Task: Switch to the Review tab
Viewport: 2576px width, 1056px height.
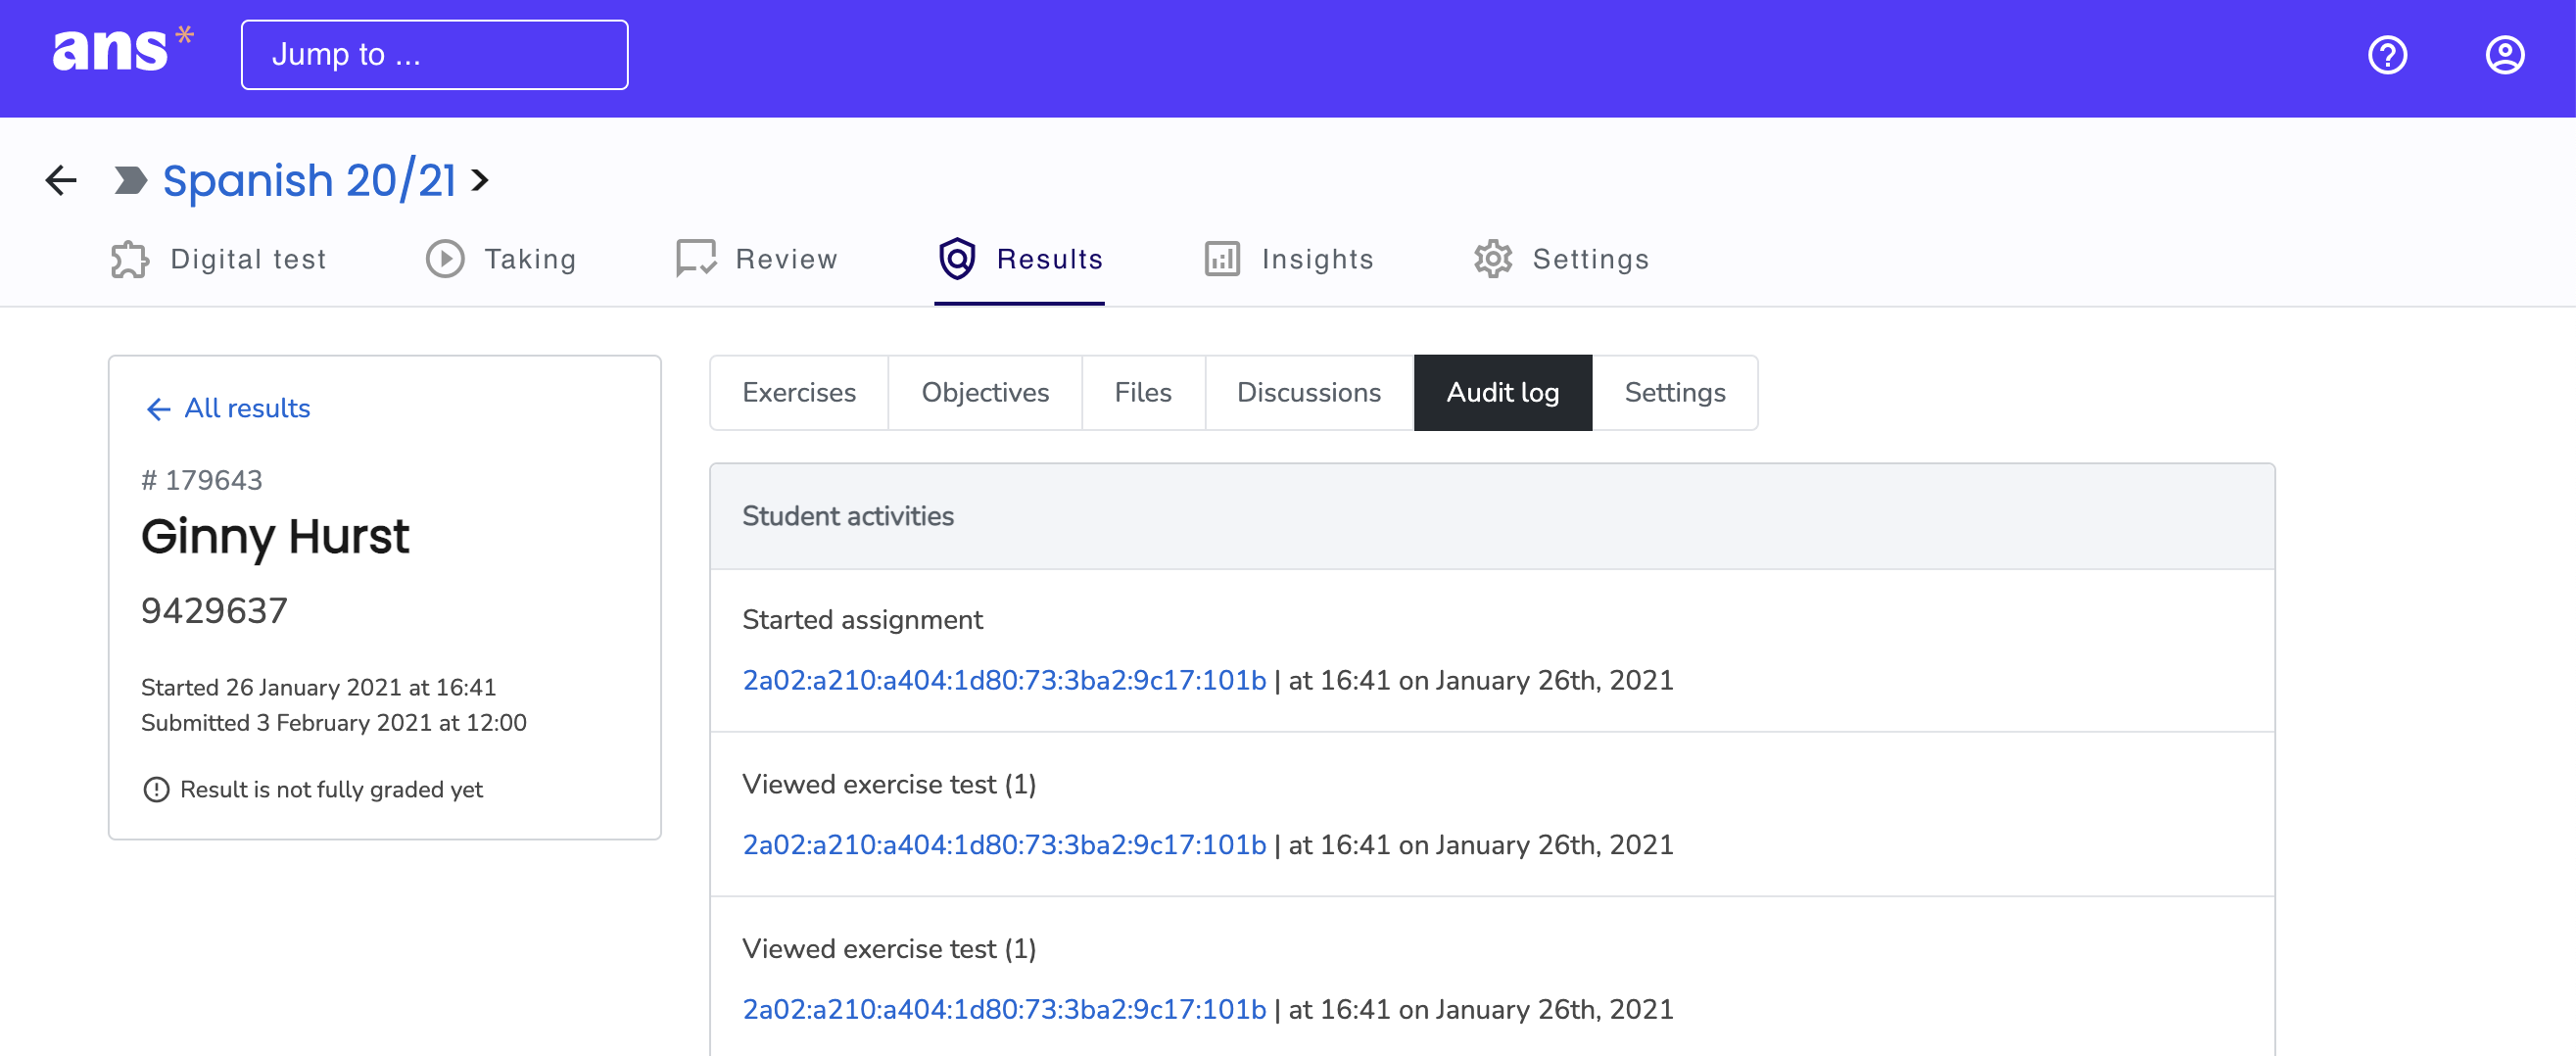Action: [x=756, y=259]
